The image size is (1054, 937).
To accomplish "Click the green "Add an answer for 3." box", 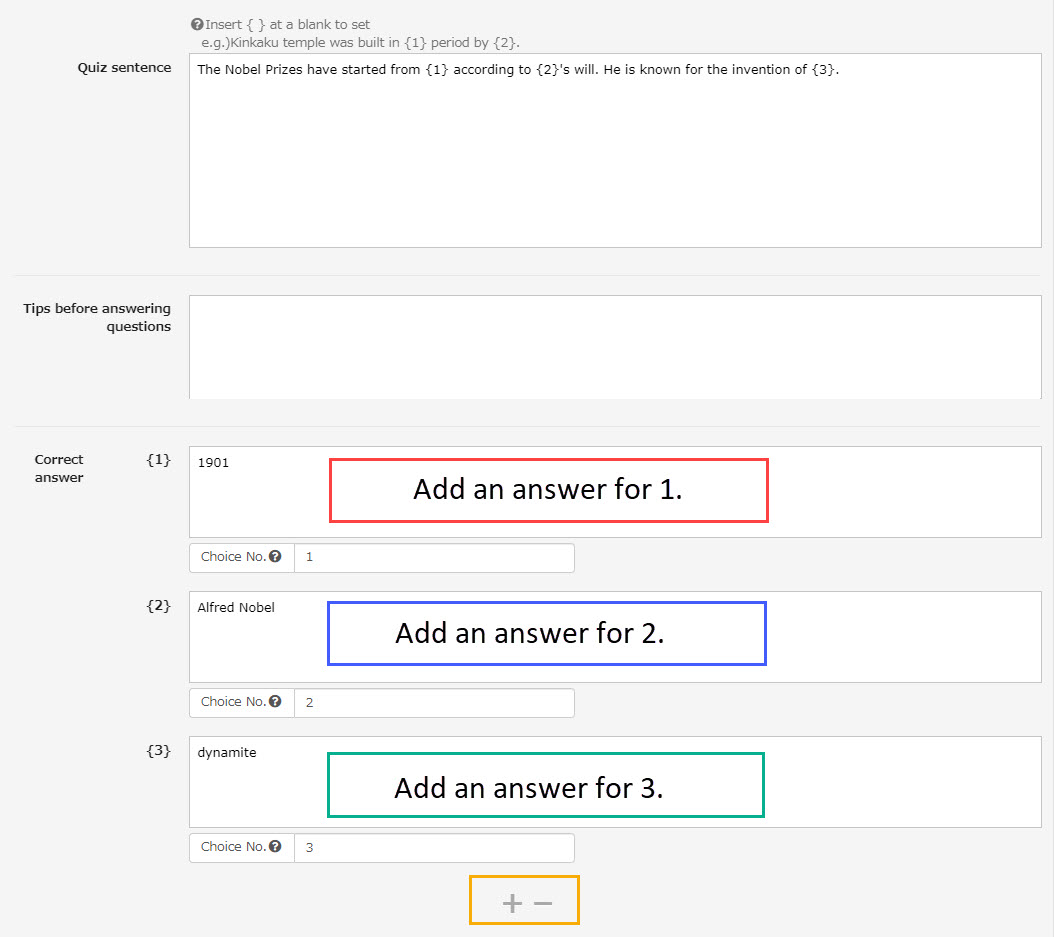I will click(x=545, y=786).
